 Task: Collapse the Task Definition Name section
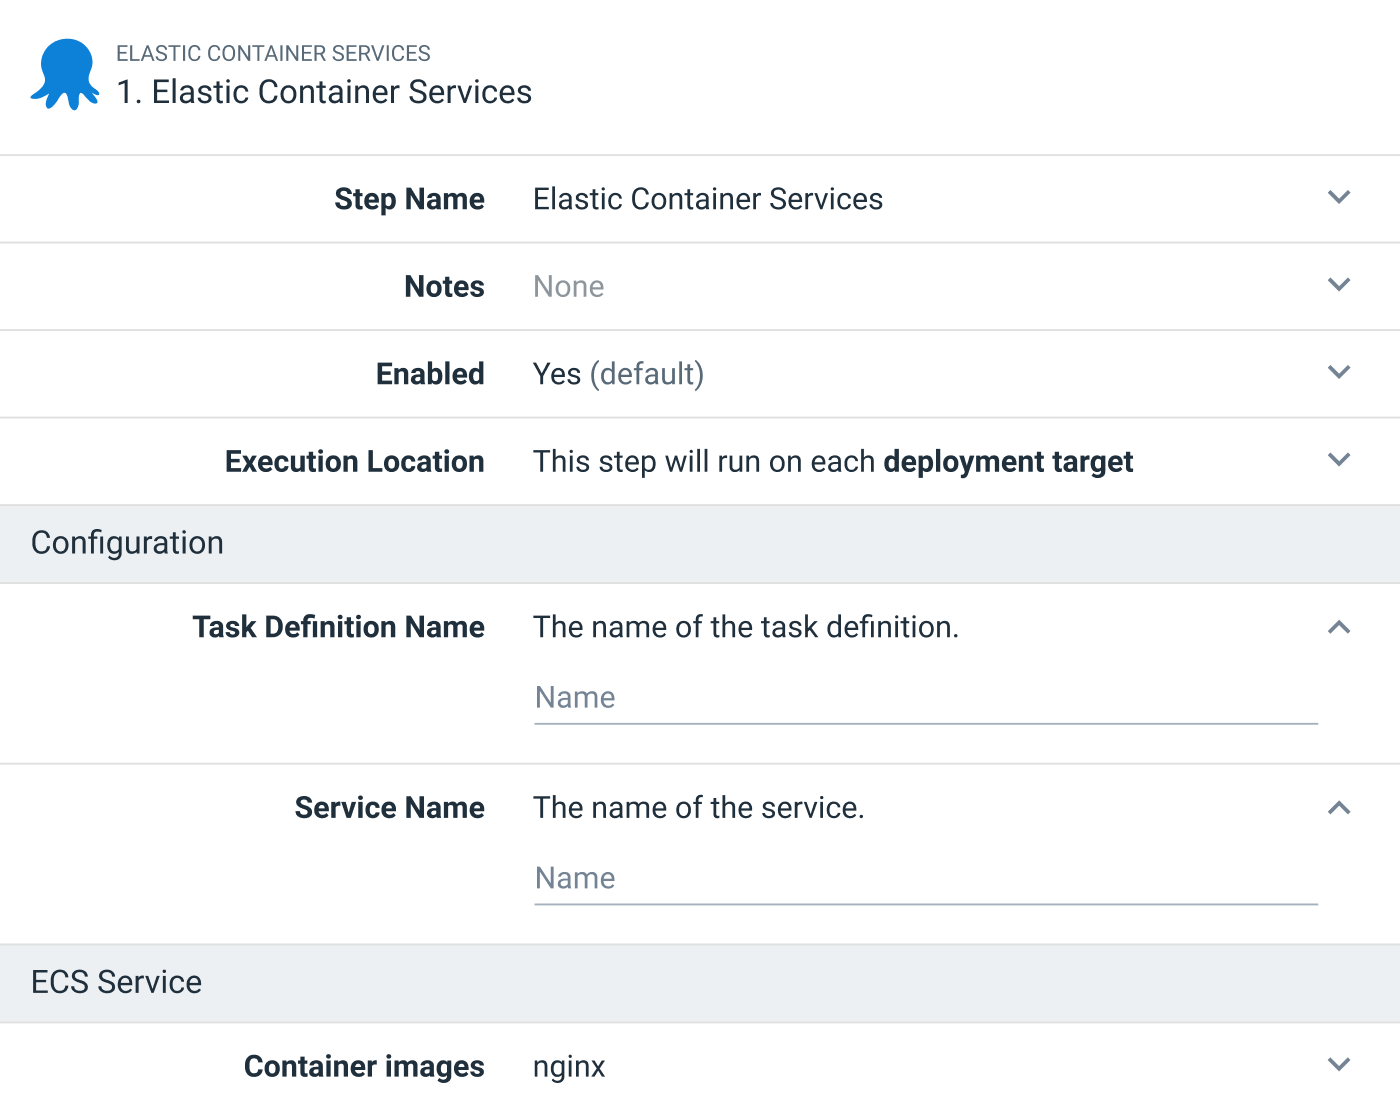(x=1338, y=627)
